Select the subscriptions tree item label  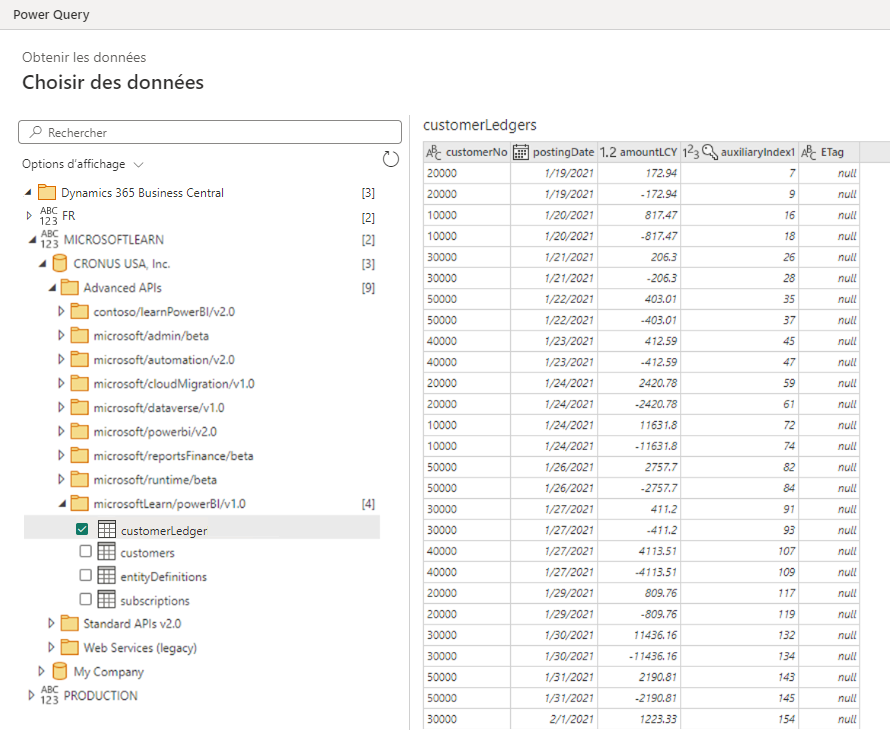tap(155, 600)
